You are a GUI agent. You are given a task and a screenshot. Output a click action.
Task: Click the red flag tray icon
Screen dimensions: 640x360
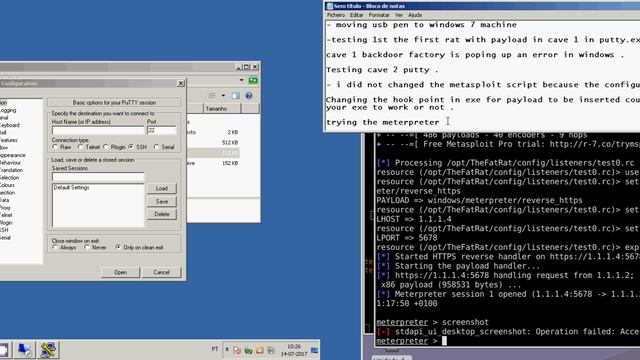237,350
